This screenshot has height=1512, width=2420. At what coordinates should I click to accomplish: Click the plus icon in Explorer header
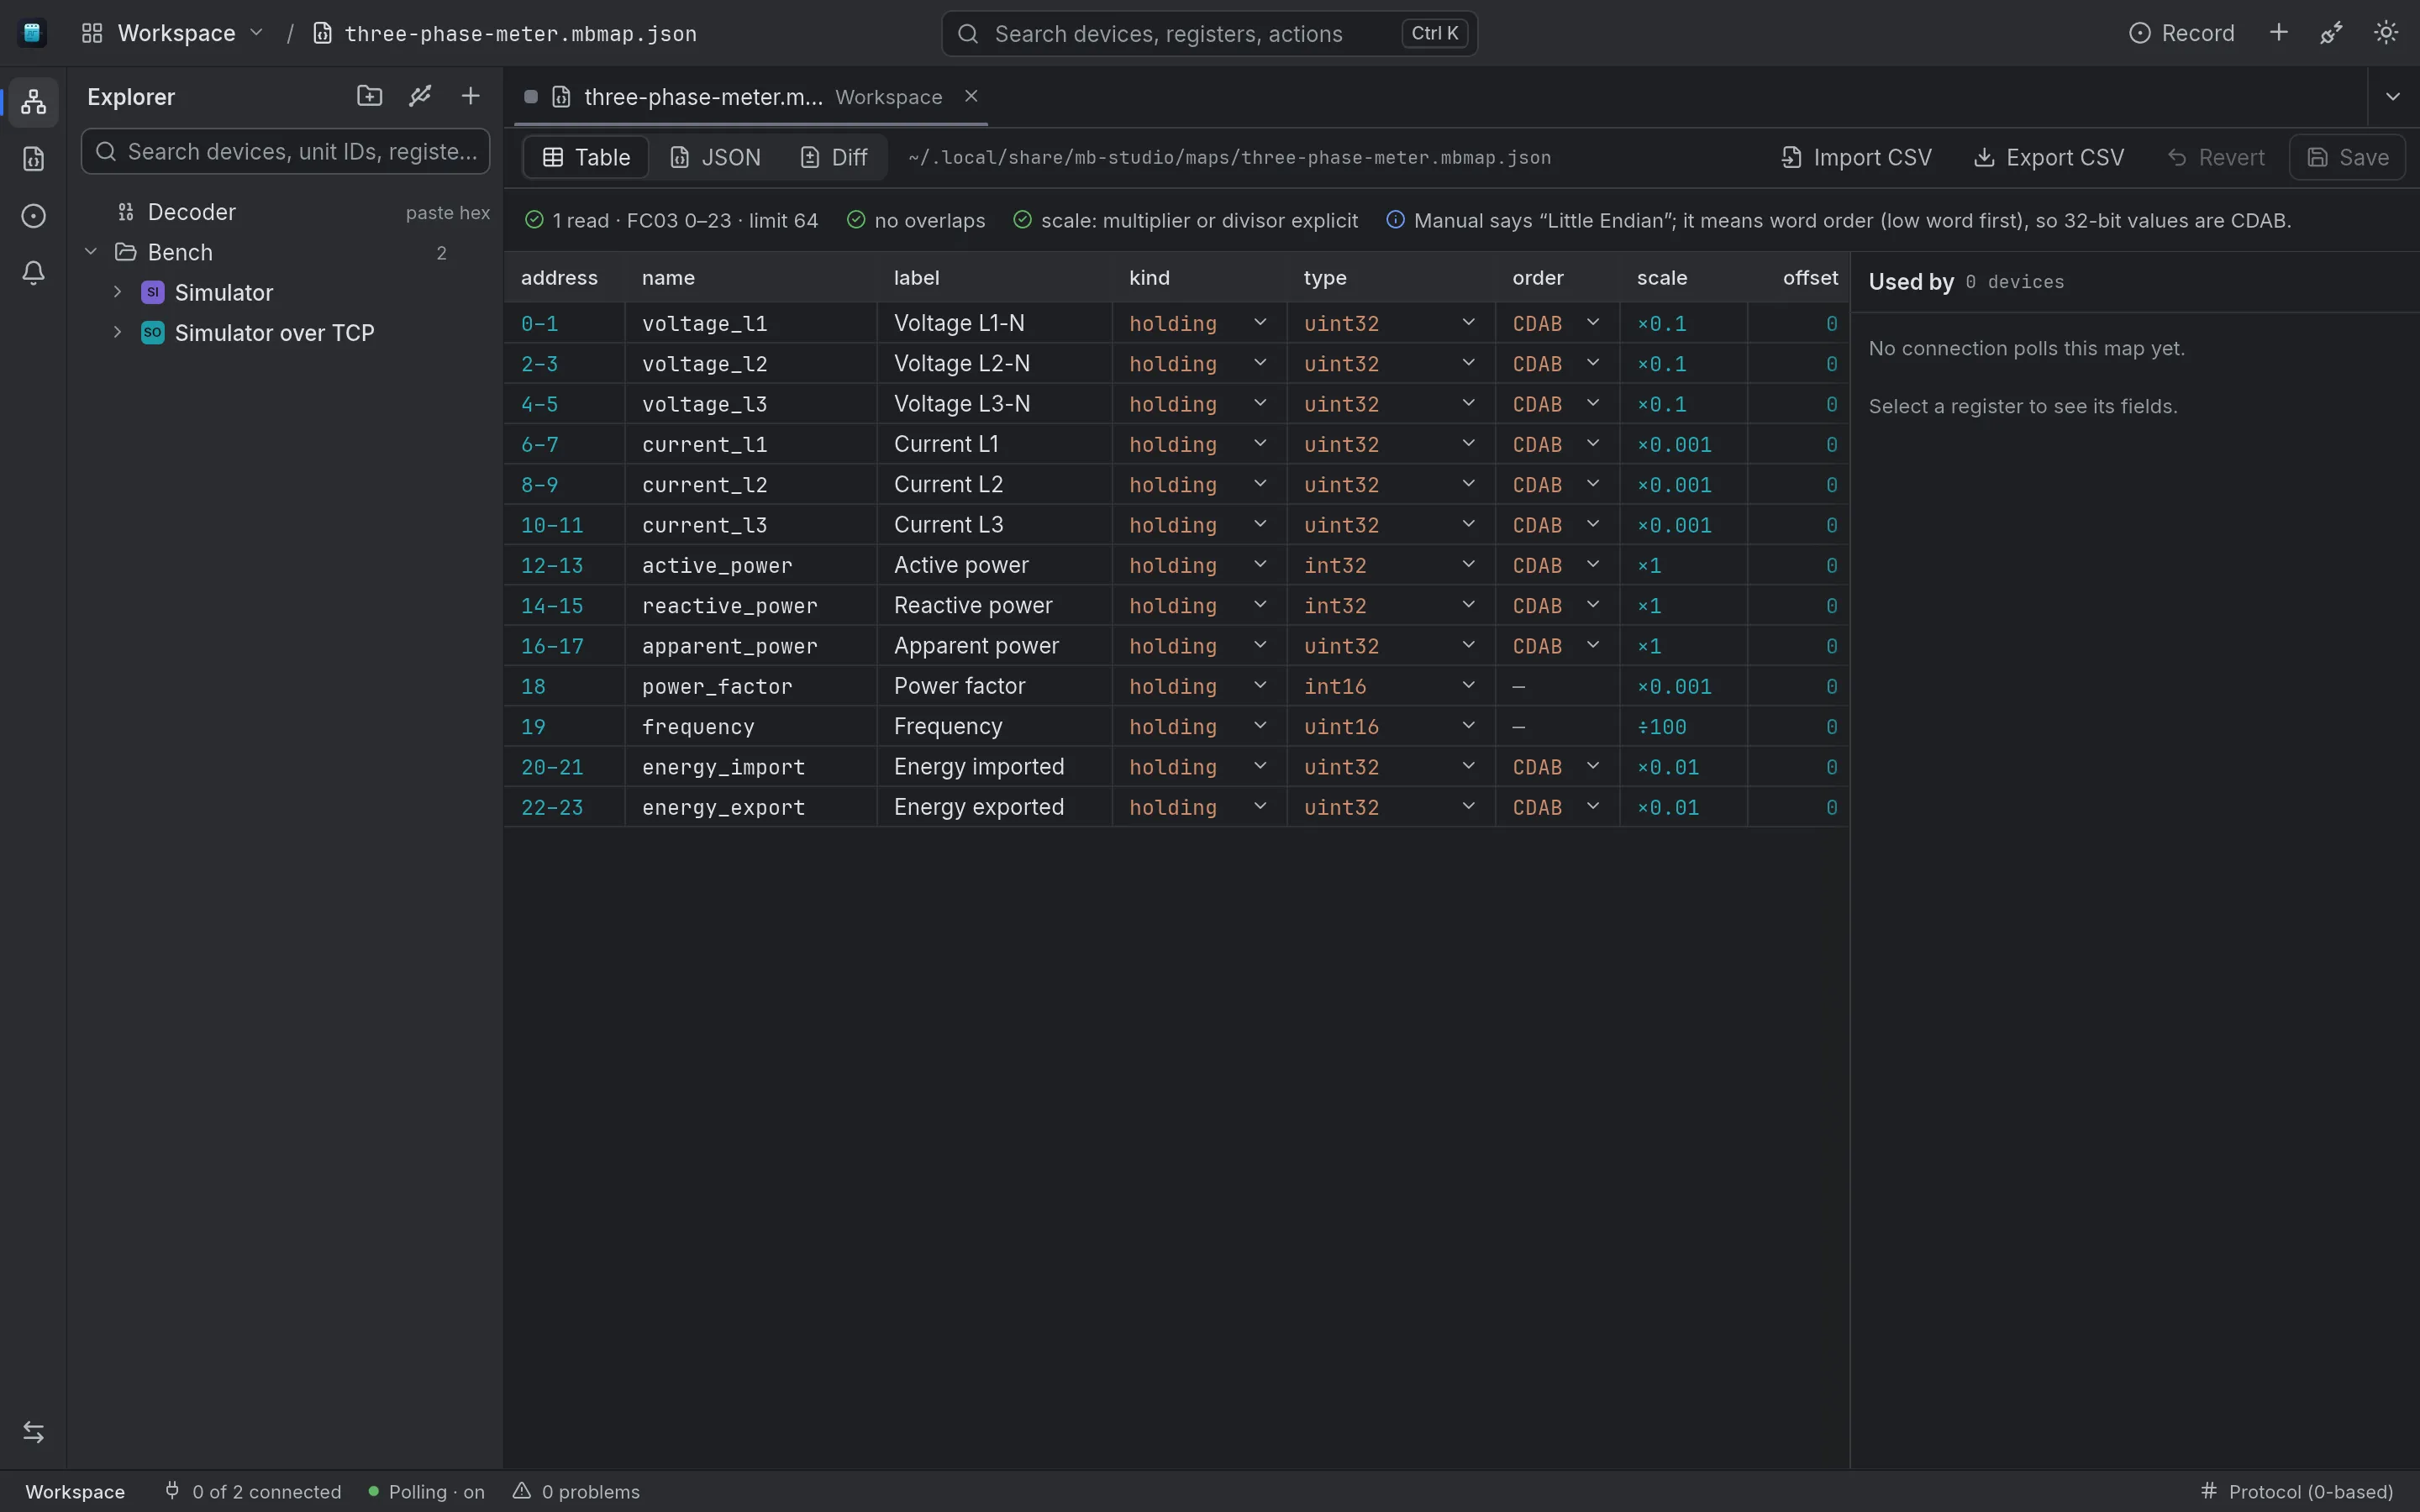tap(470, 96)
